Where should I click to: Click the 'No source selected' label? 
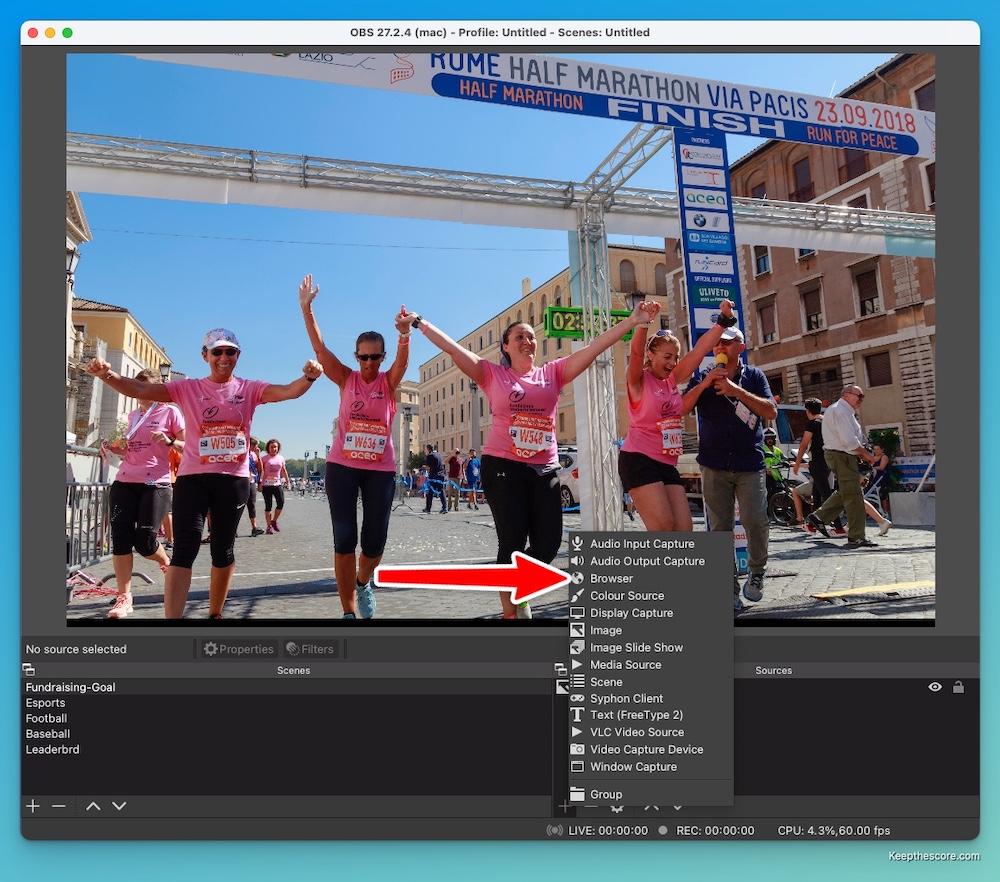point(76,649)
